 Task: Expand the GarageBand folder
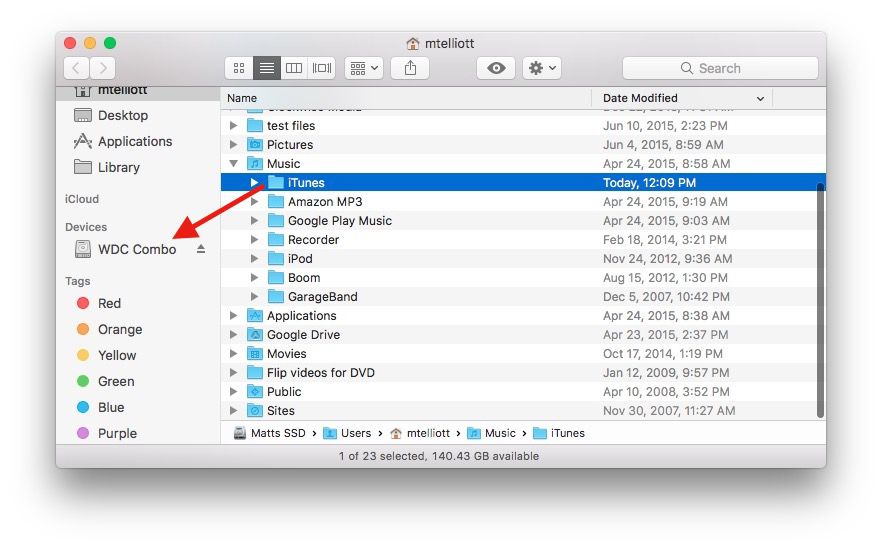[254, 297]
